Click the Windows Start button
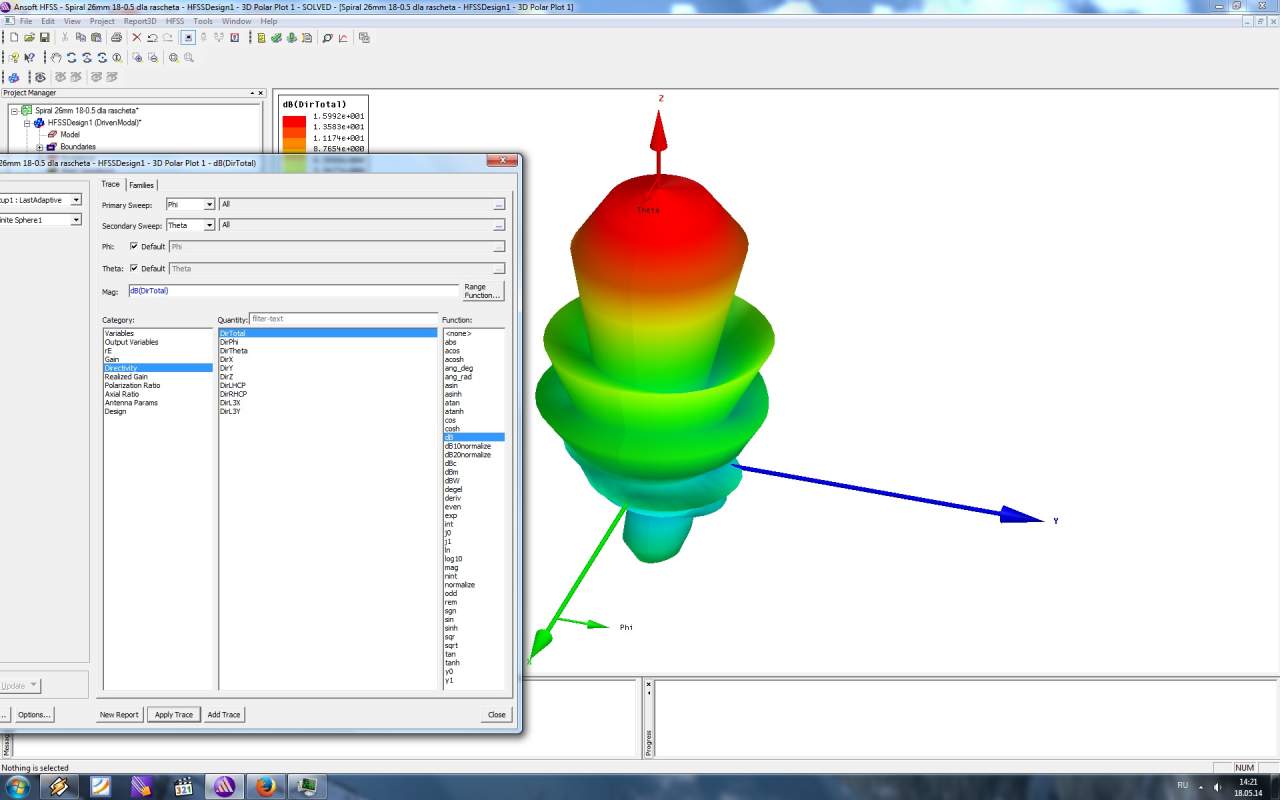Image resolution: width=1280 pixels, height=800 pixels. [17, 786]
